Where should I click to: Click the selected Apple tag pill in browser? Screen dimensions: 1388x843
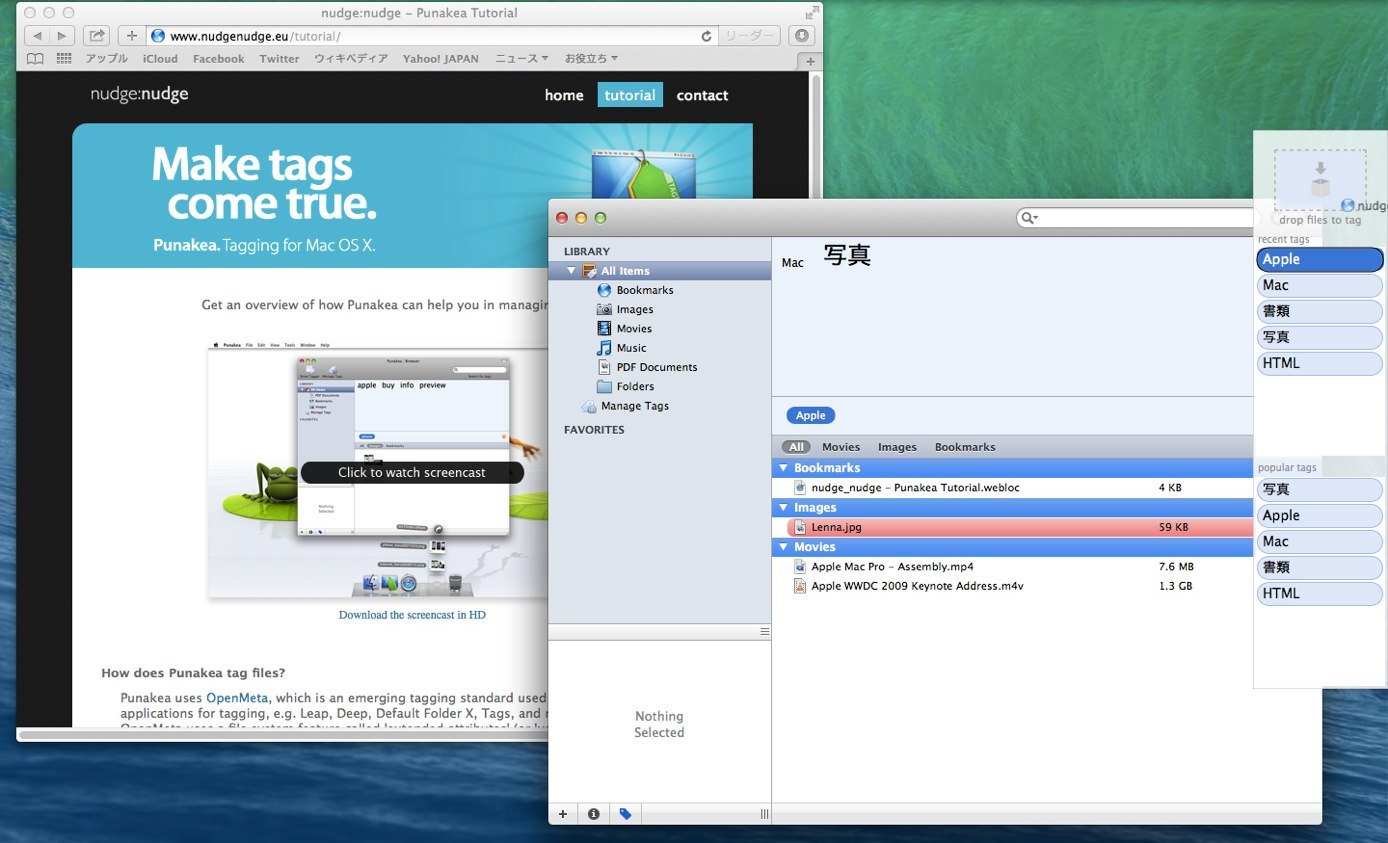click(811, 415)
